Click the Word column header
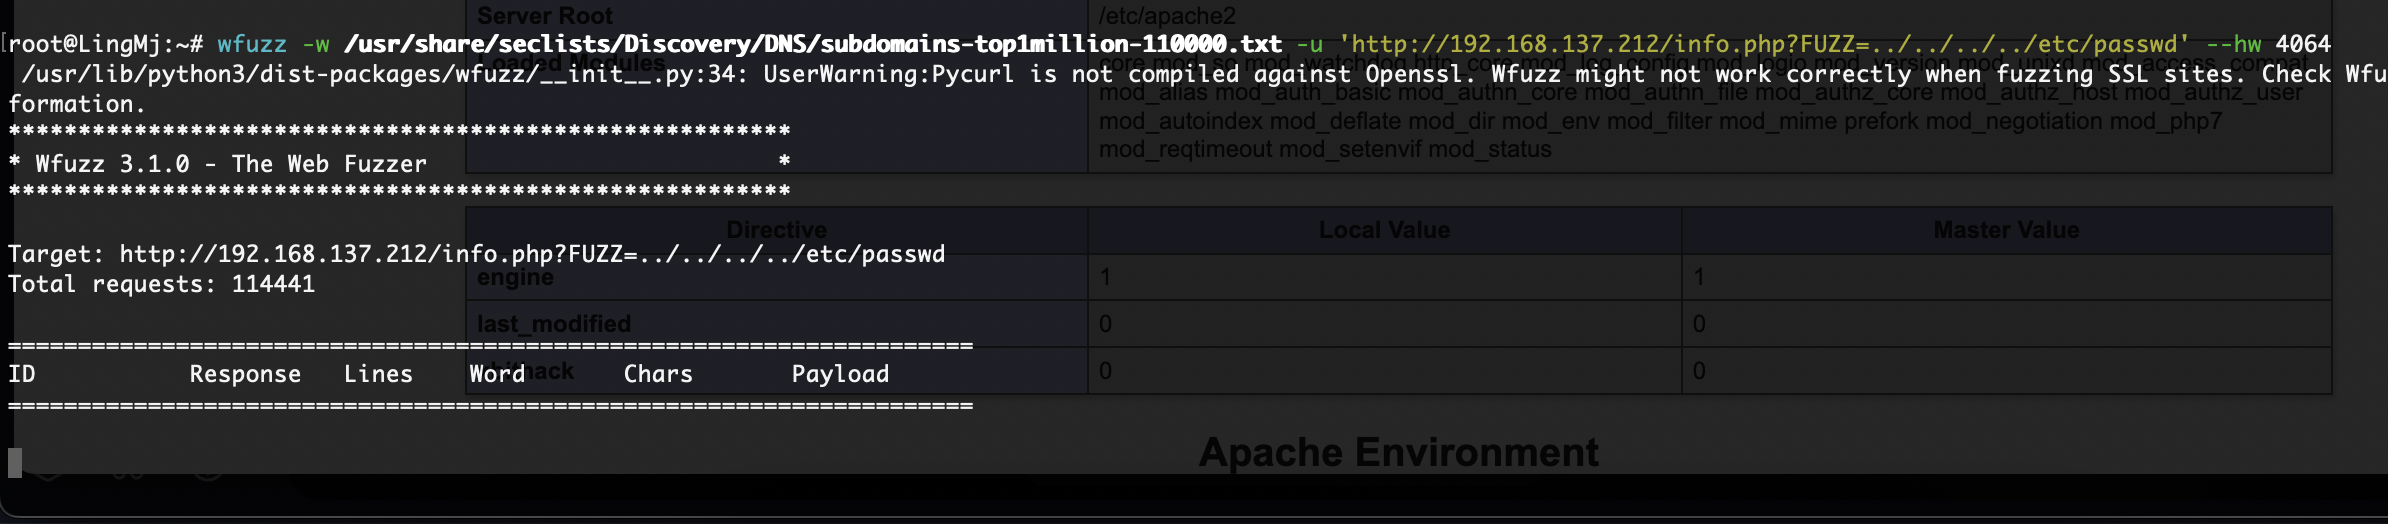 click(497, 374)
